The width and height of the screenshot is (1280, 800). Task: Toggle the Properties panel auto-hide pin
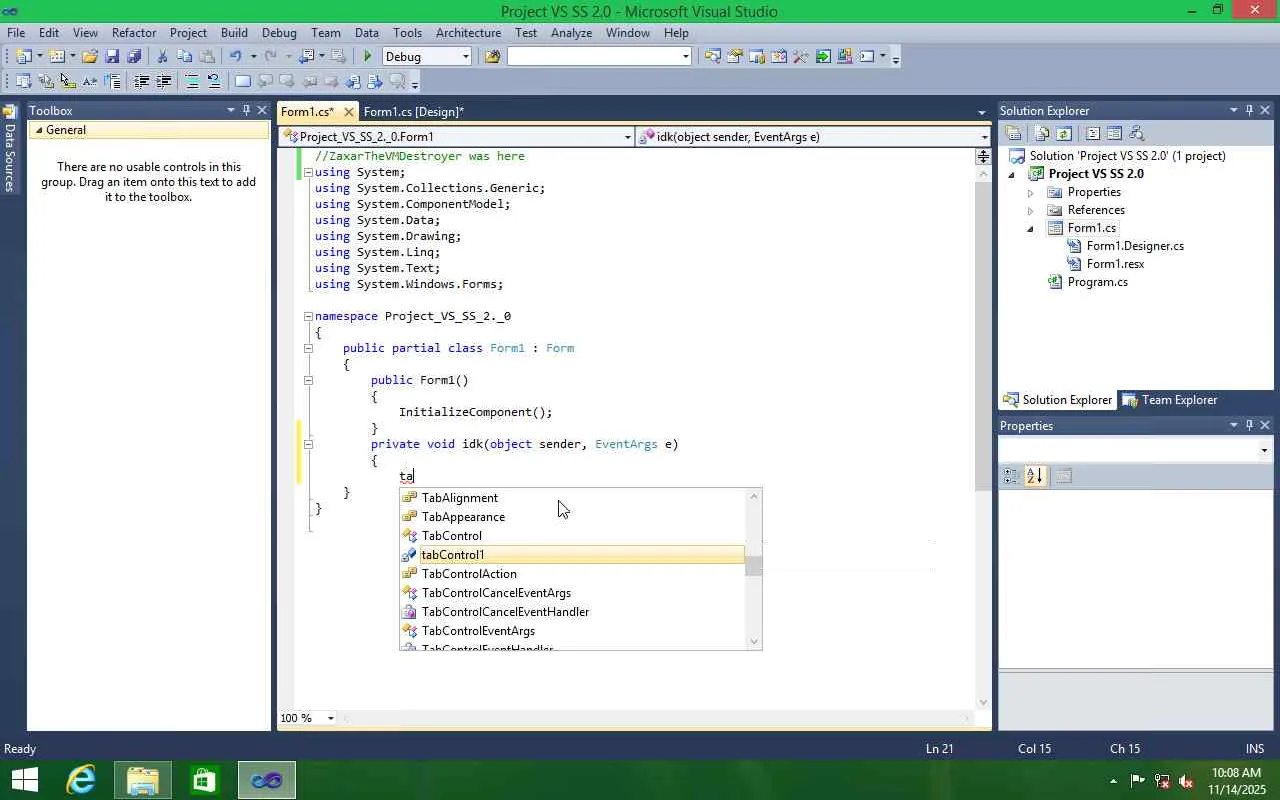pos(1249,425)
